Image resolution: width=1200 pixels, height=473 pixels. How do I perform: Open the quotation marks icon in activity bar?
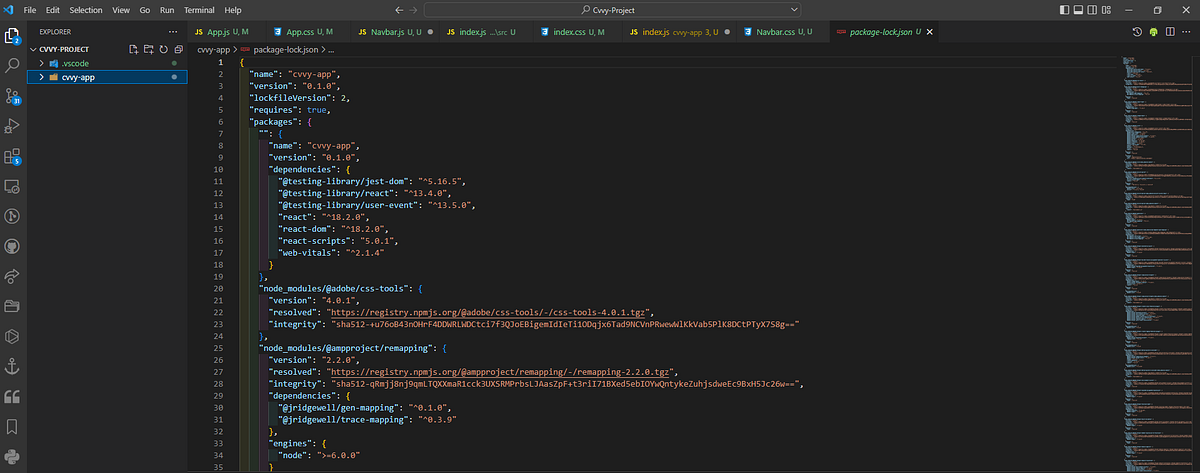(x=13, y=396)
